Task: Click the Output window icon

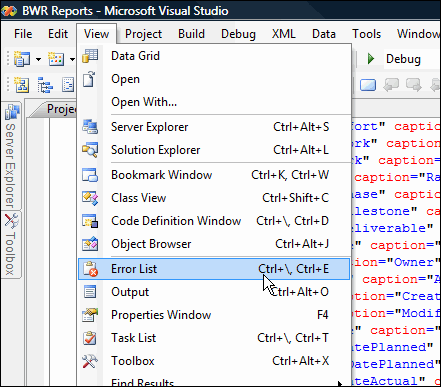Action: (x=90, y=292)
